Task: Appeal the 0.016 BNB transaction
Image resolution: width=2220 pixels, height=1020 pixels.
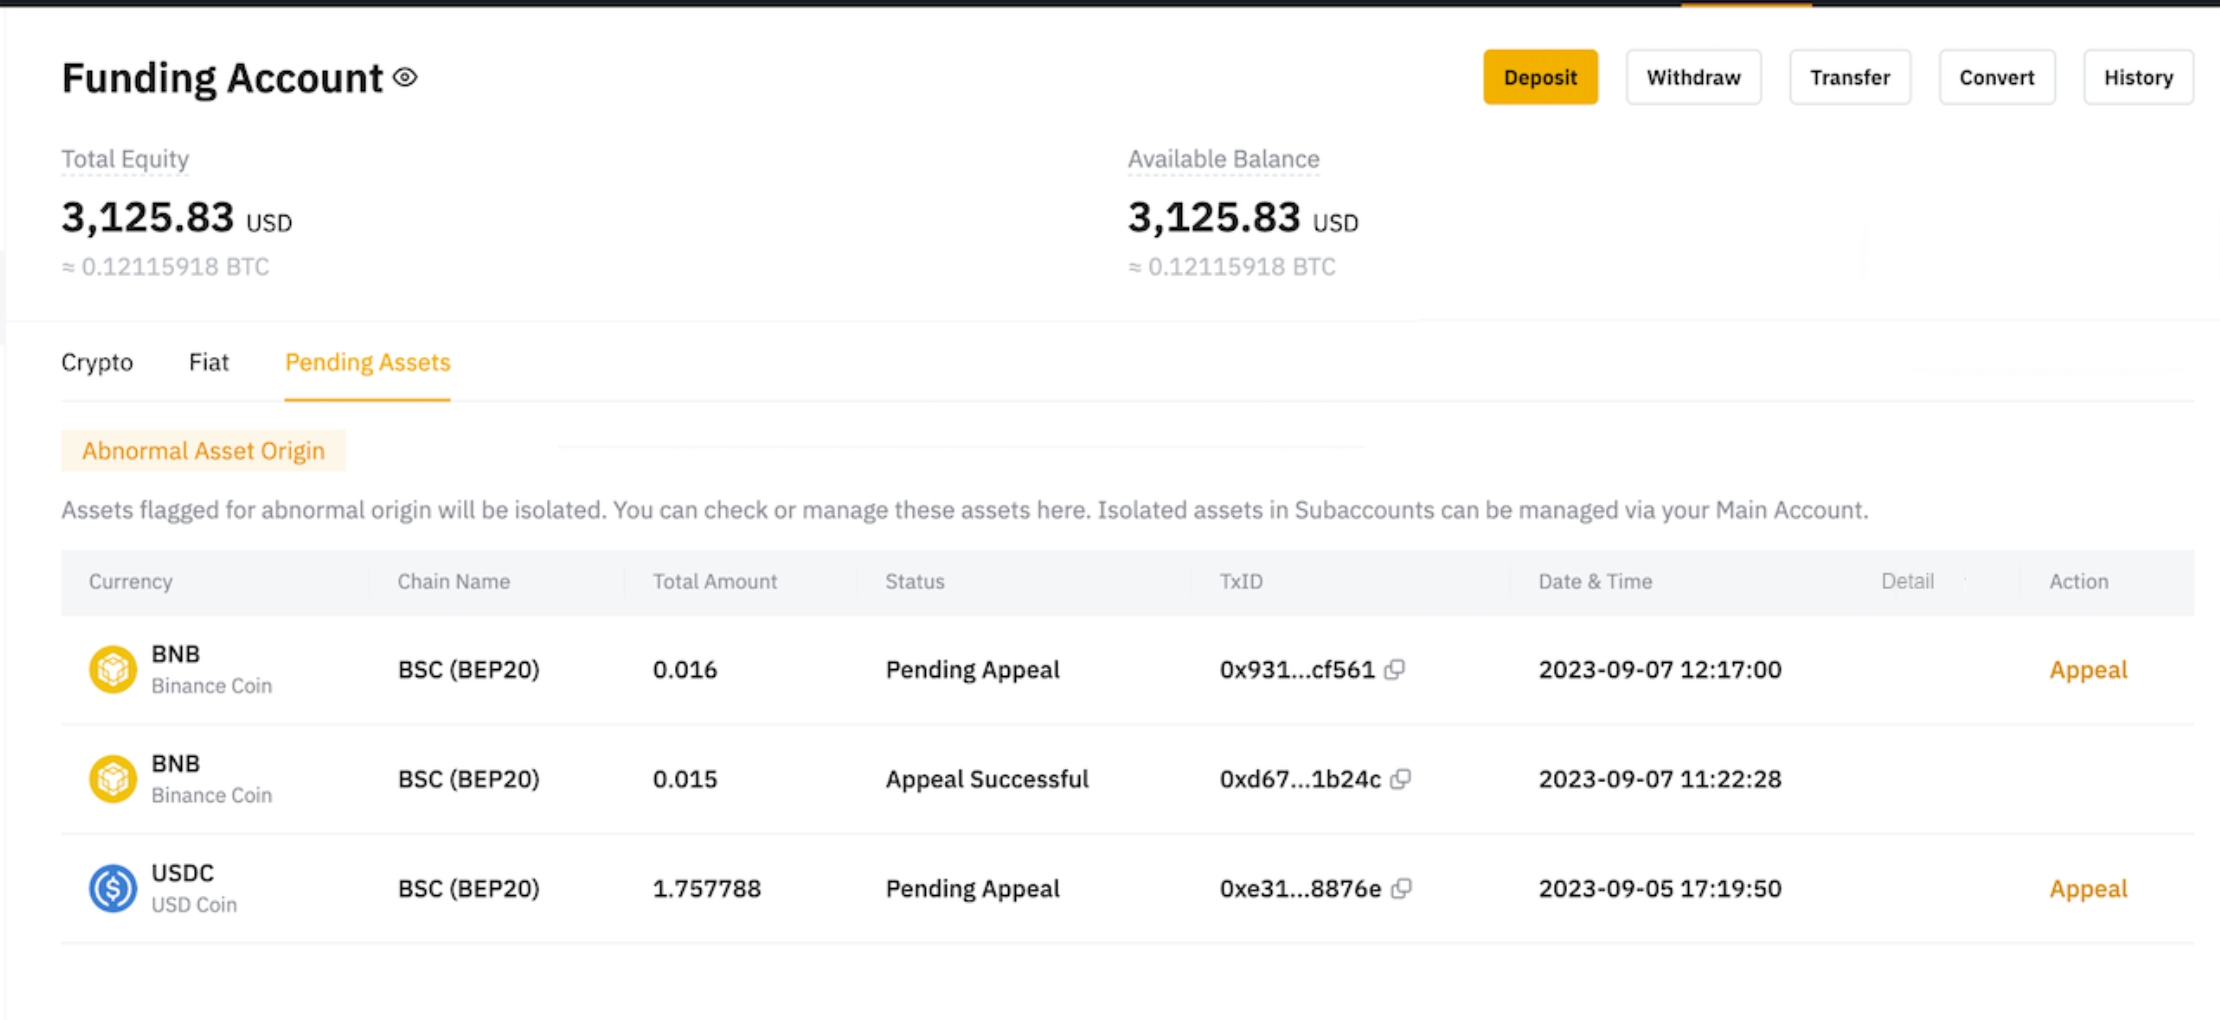Action: pos(2088,670)
